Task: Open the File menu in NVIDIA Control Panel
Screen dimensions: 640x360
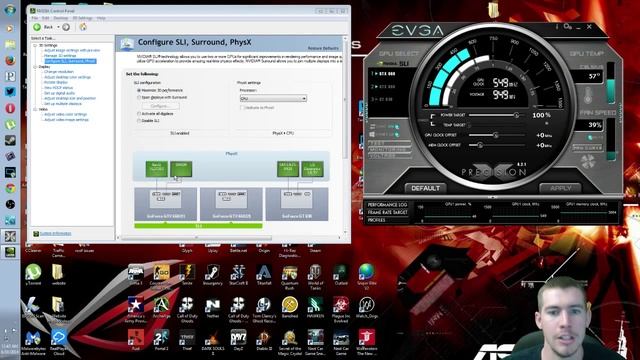Action: click(x=35, y=18)
